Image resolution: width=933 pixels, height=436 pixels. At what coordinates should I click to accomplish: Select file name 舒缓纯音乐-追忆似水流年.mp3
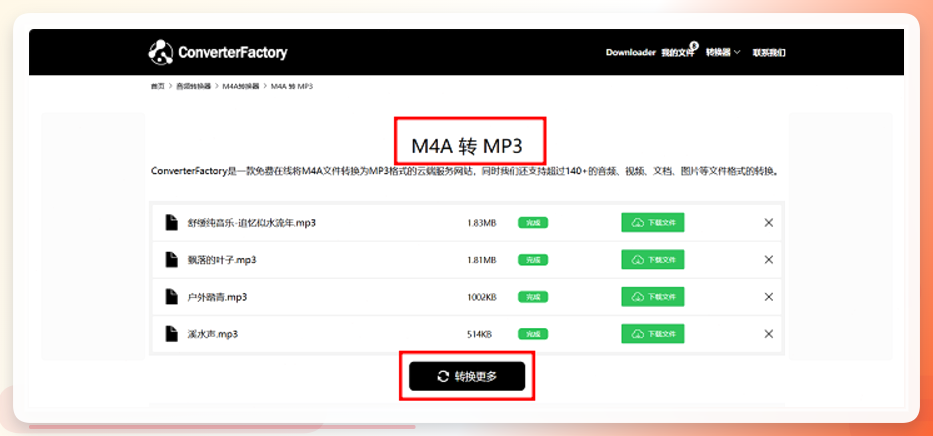click(252, 222)
